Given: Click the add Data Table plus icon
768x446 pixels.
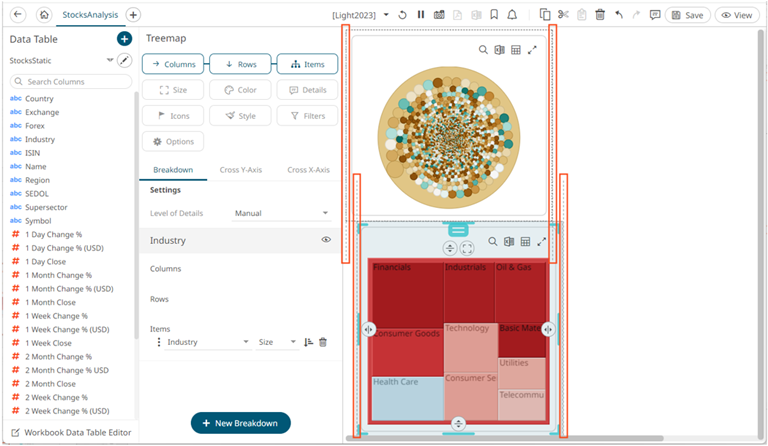Looking at the screenshot, I should tap(124, 39).
